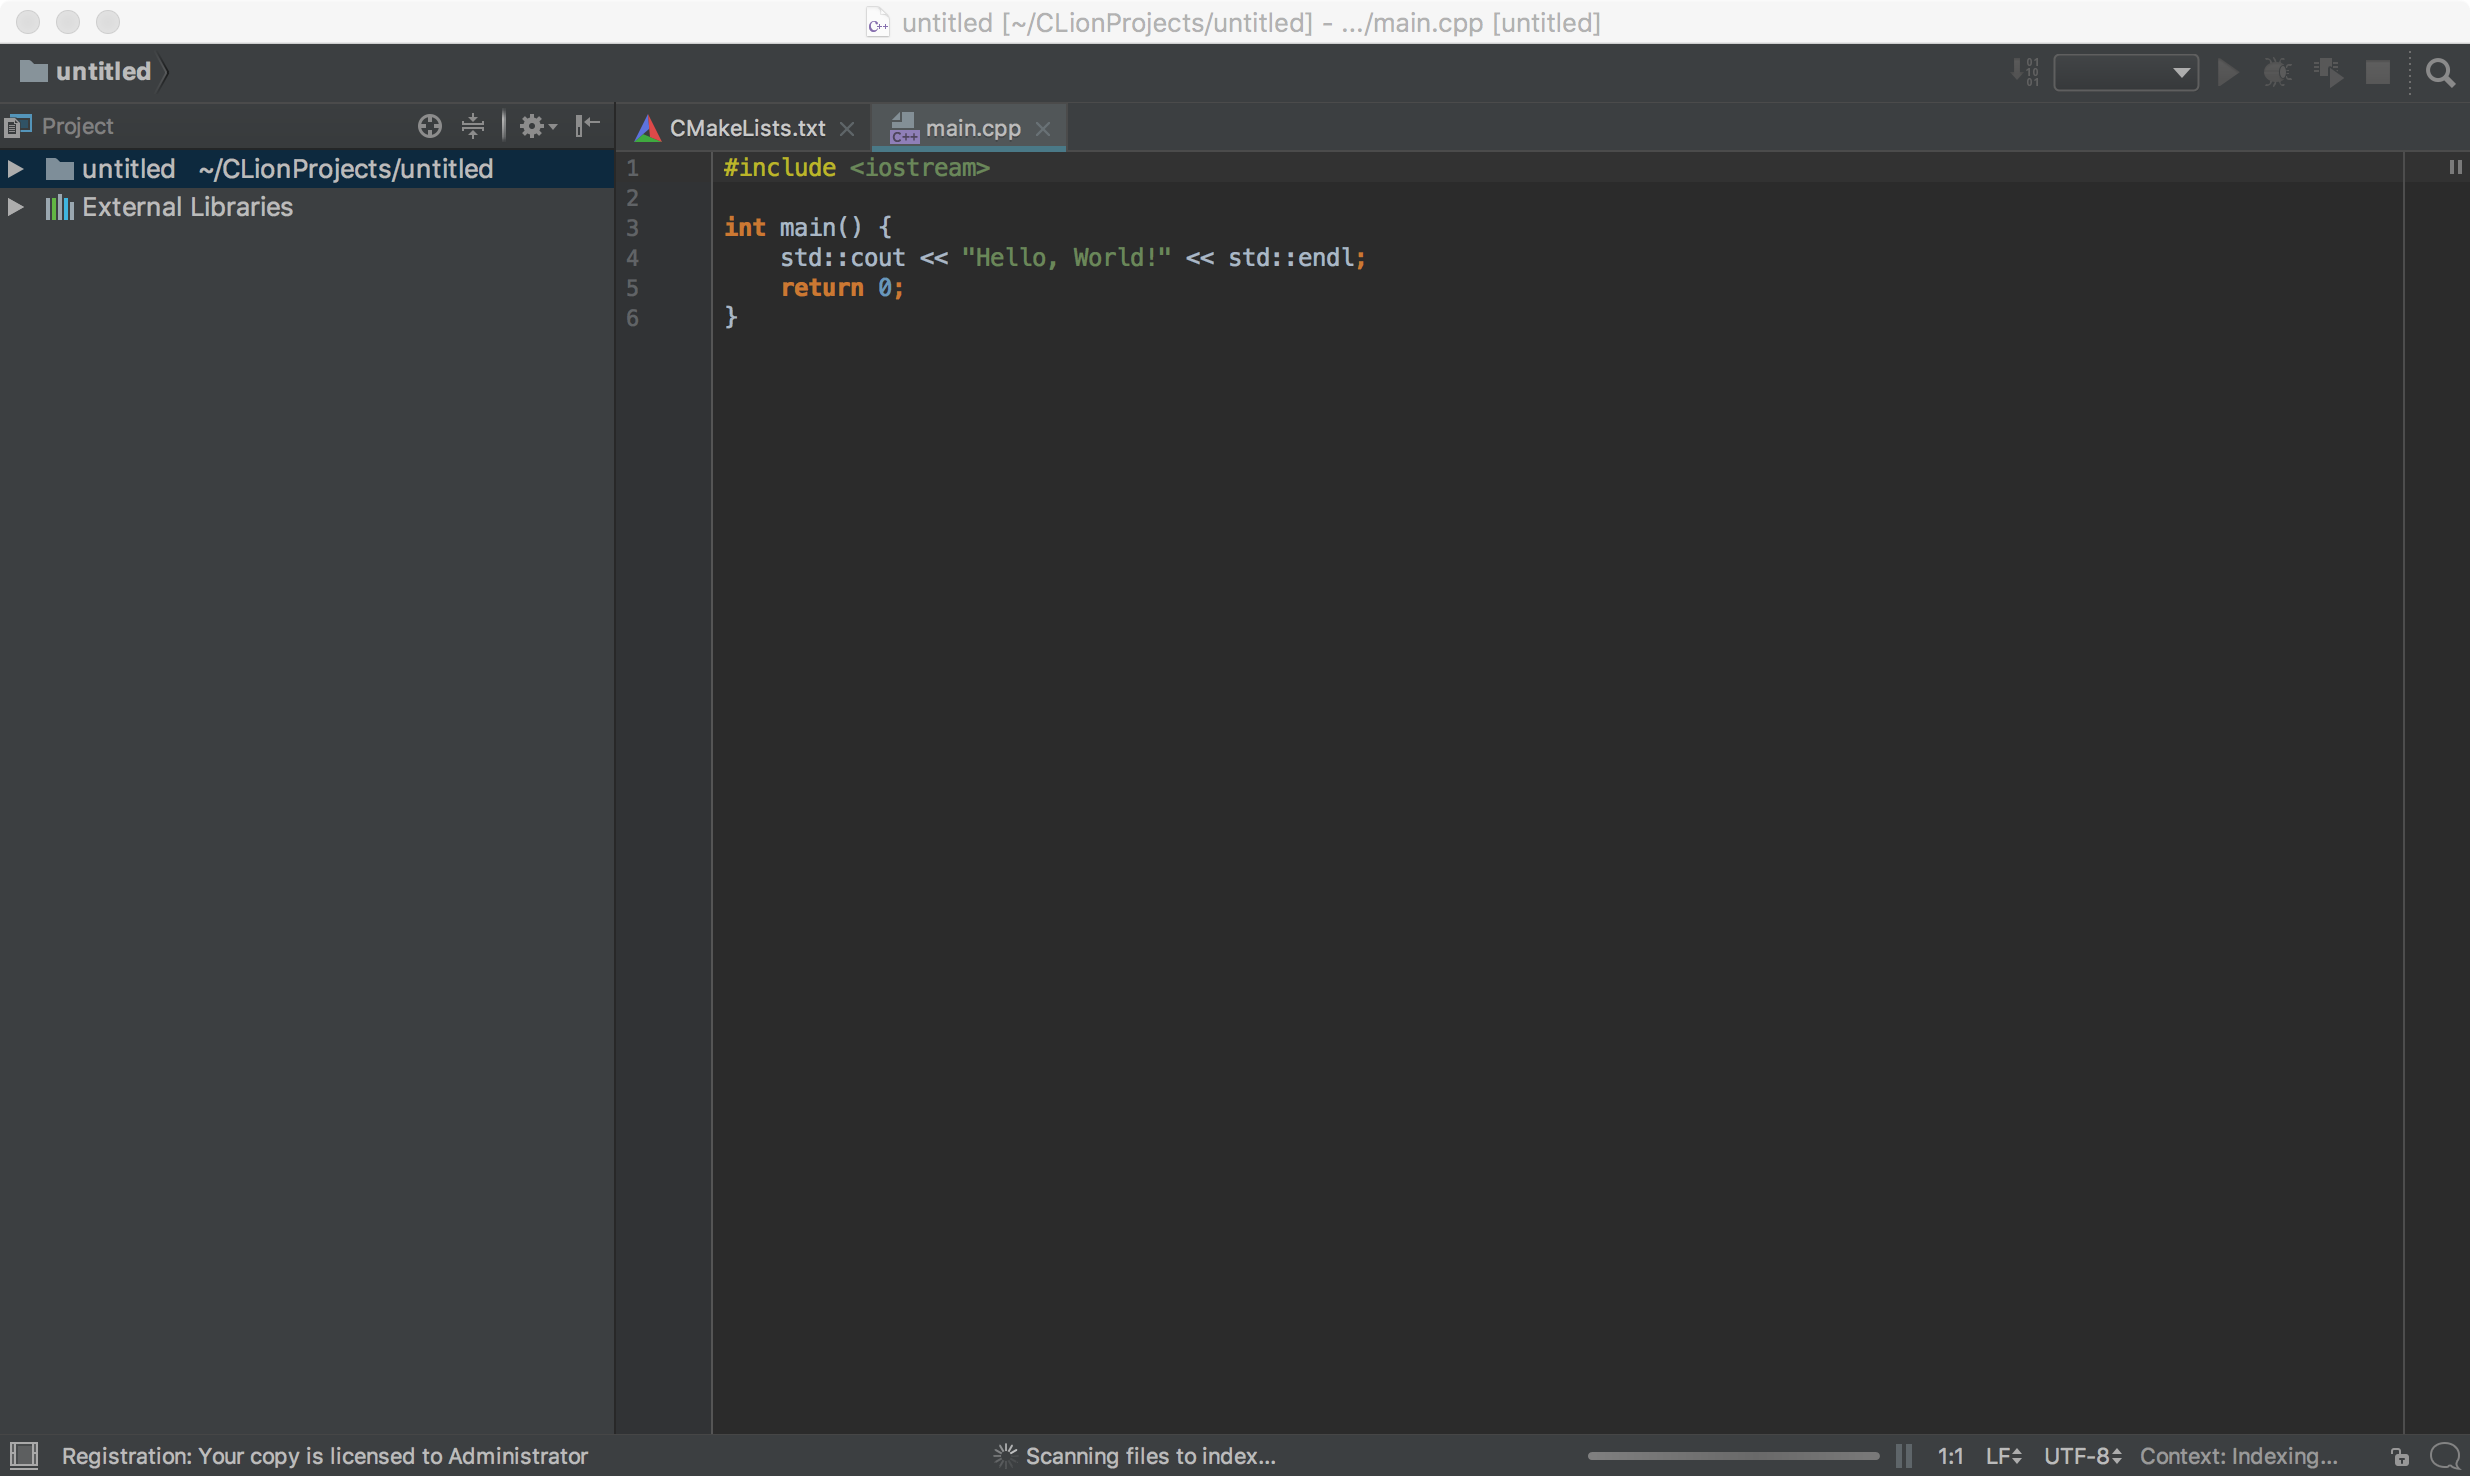Click the registration status message
2470x1476 pixels.
click(x=325, y=1456)
